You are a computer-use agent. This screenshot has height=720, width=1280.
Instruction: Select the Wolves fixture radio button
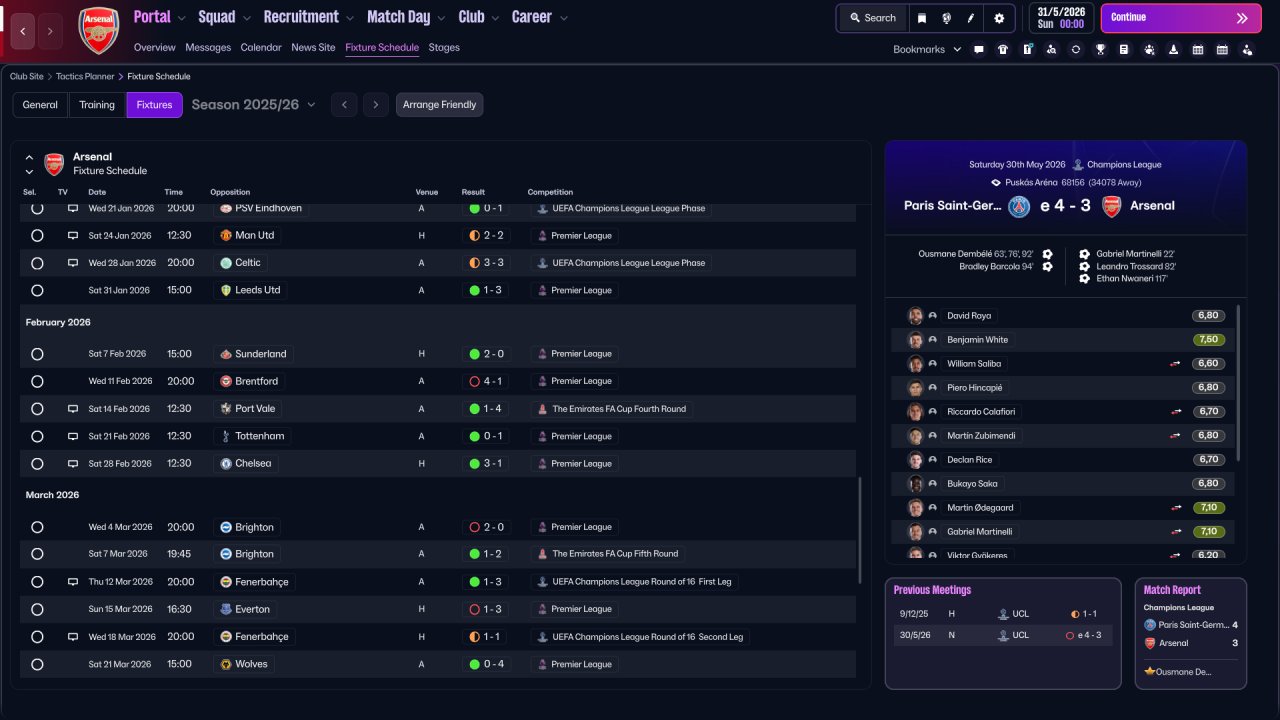(x=37, y=664)
